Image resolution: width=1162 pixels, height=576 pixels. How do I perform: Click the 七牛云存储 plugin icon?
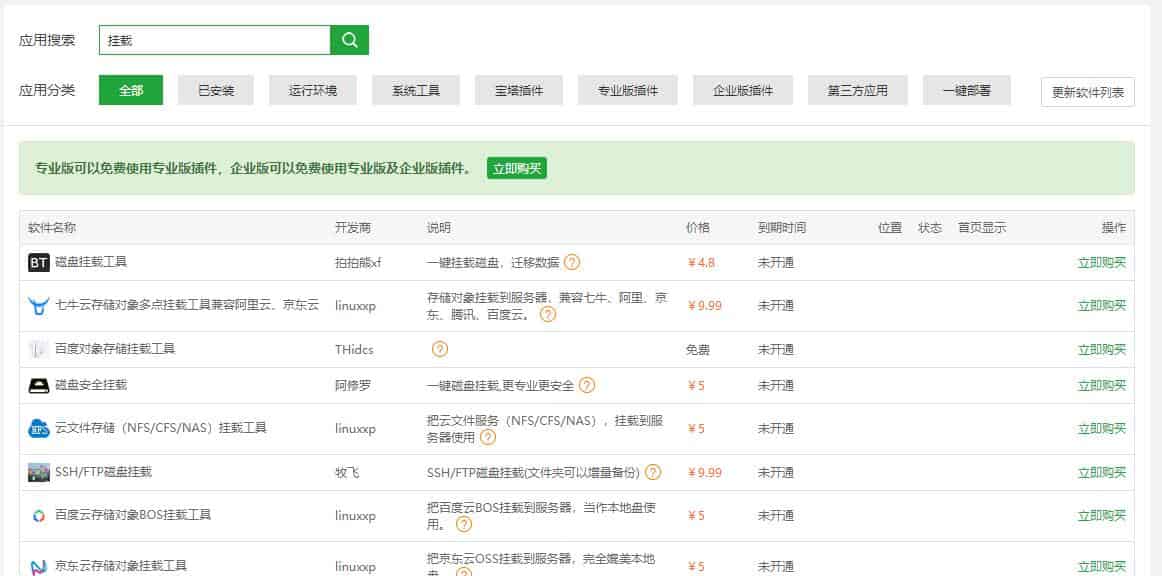point(39,306)
